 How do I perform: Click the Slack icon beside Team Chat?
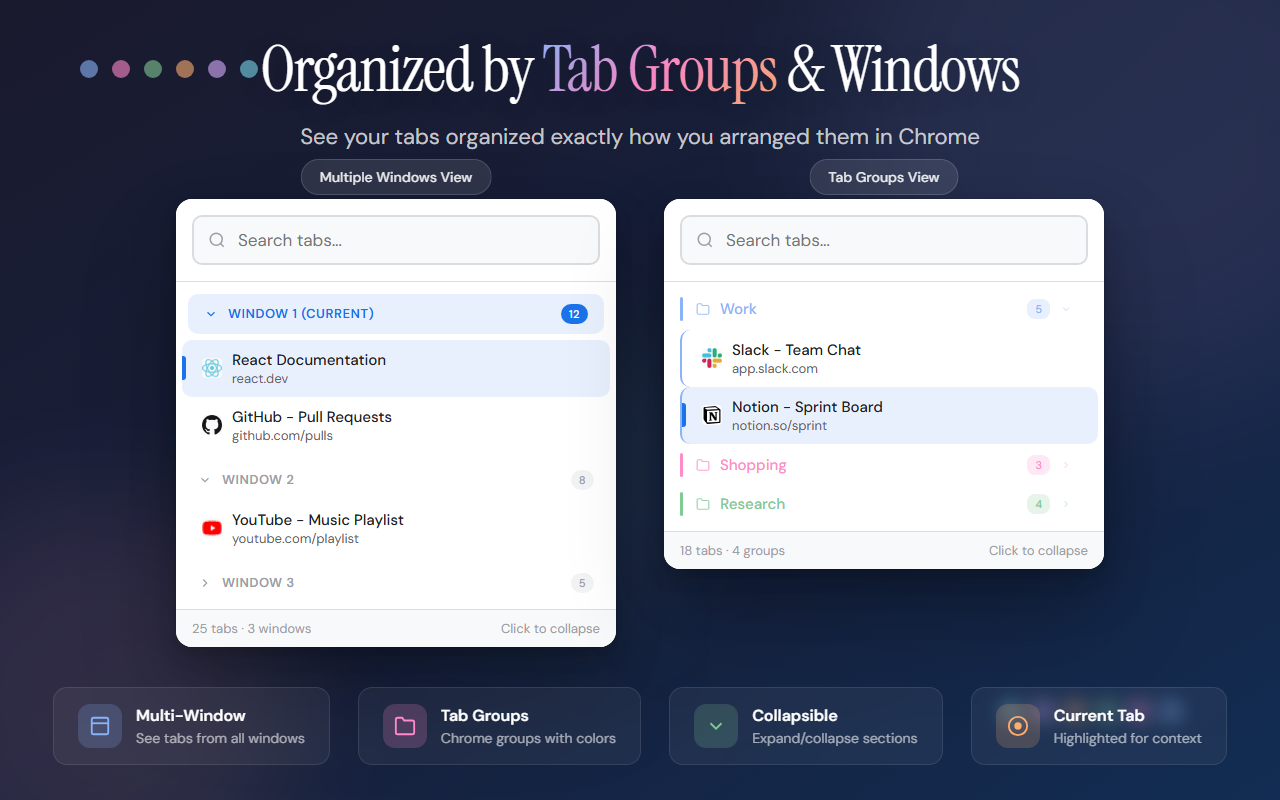(x=711, y=357)
